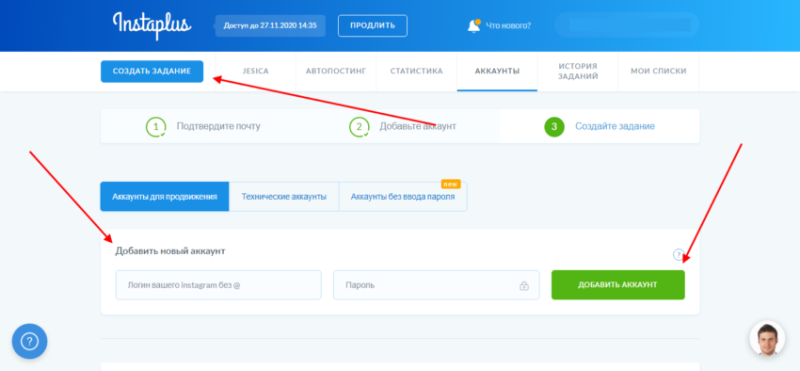800x371 pixels.
Task: Open the round help question-mark button
Action: (30, 341)
